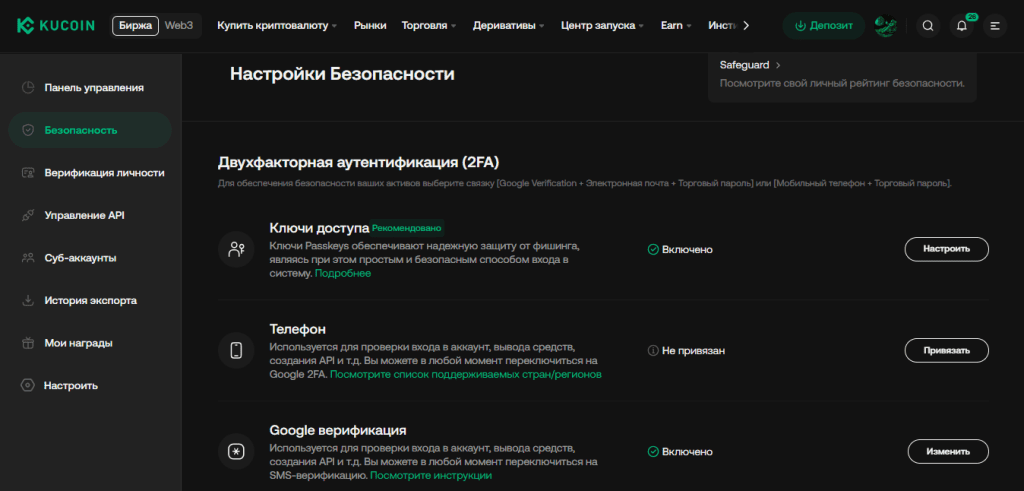
Task: Click the Двухфакторная аутентификация (2FA) heading
Action: [x=359, y=162]
